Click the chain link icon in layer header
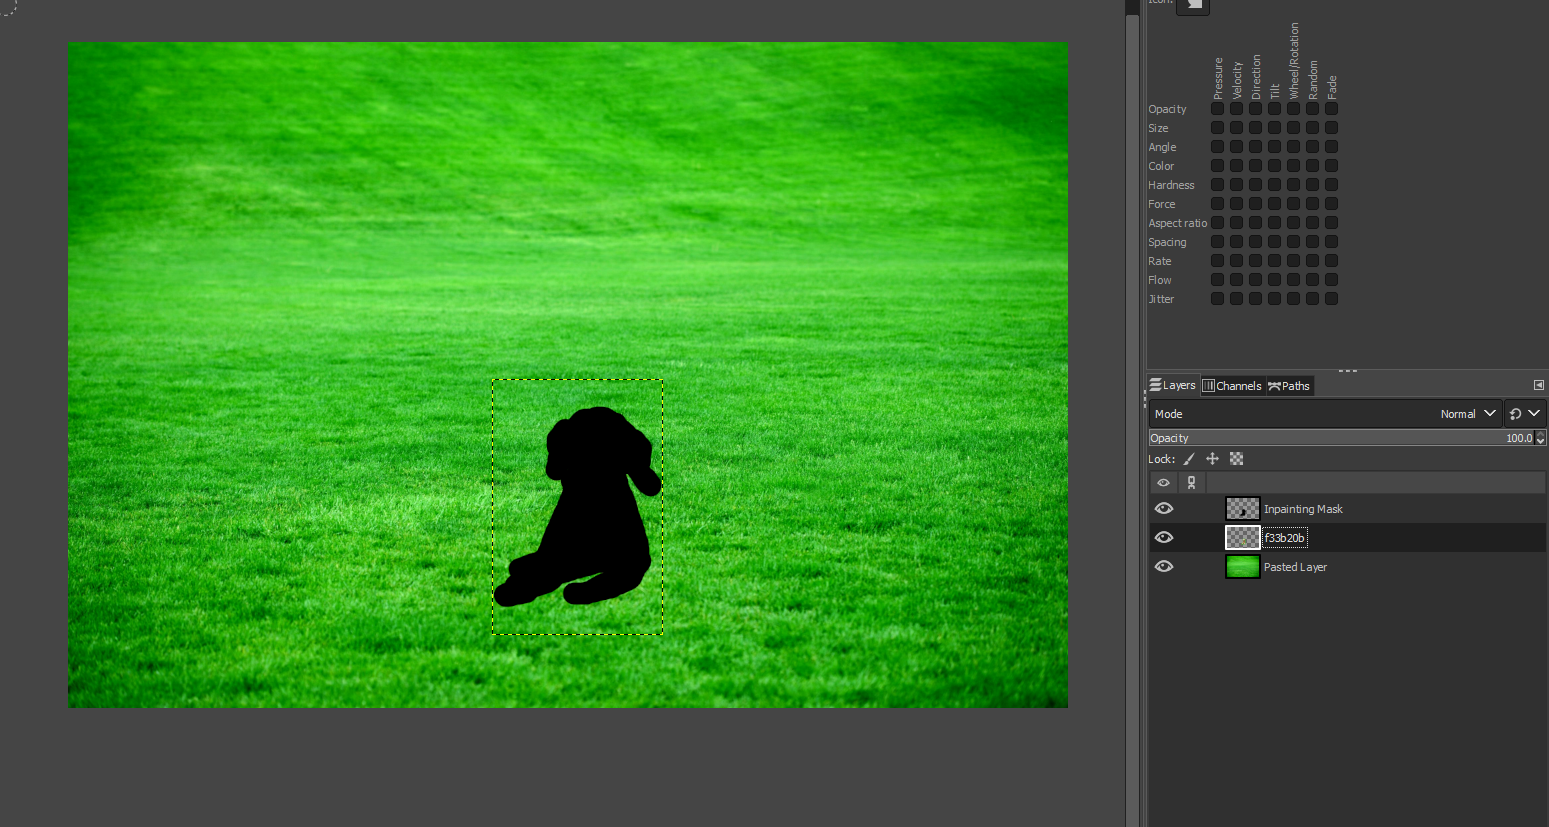Viewport: 1549px width, 827px height. pos(1191,483)
